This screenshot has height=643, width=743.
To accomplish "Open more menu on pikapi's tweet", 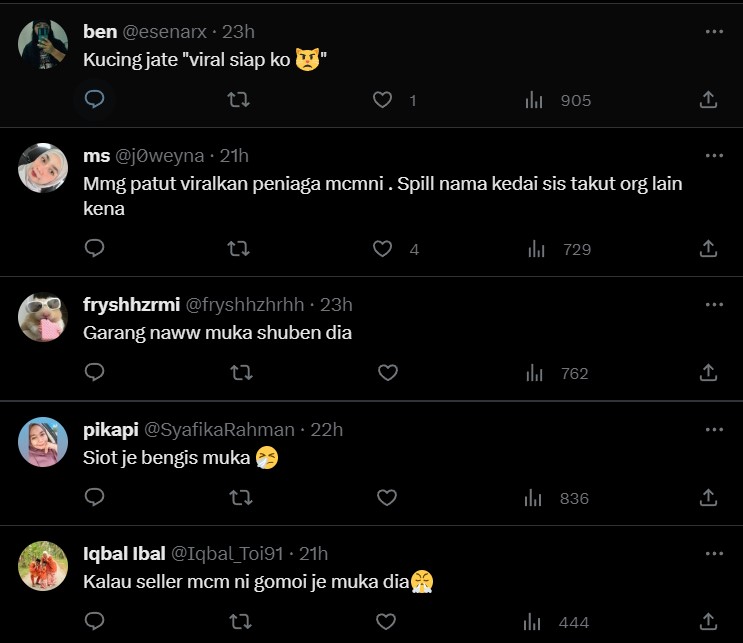I will tap(714, 430).
